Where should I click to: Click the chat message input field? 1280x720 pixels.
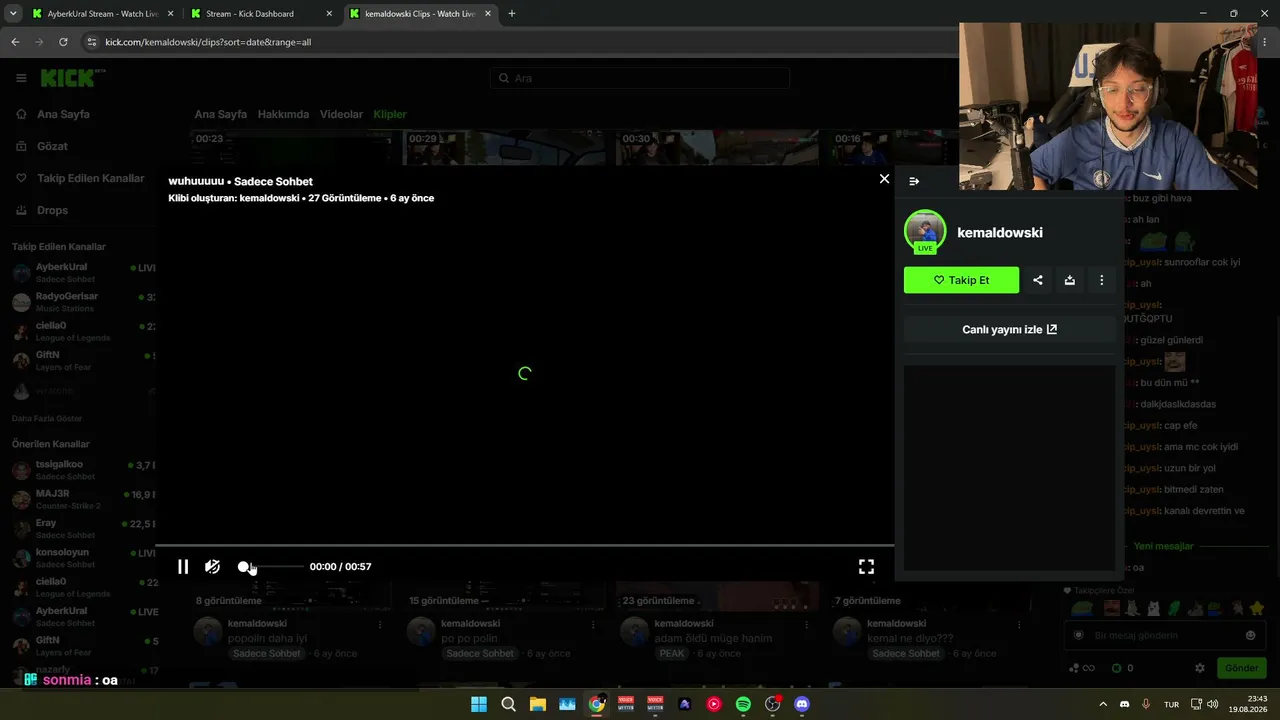point(1165,635)
